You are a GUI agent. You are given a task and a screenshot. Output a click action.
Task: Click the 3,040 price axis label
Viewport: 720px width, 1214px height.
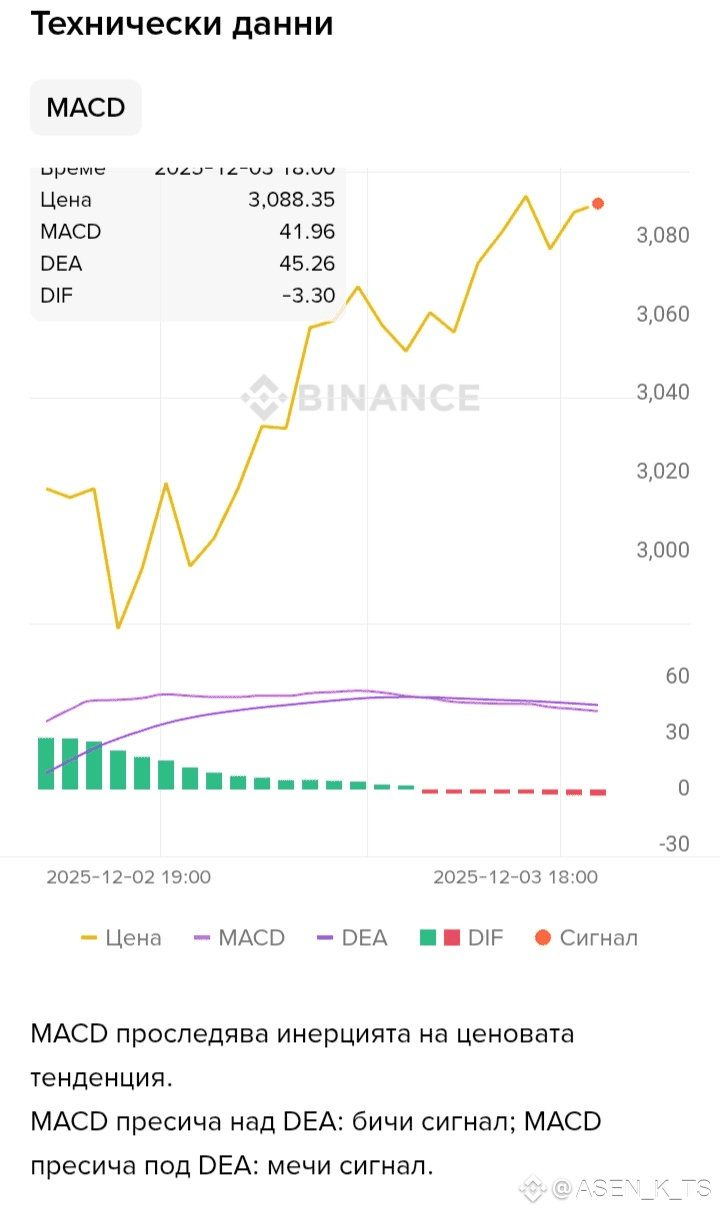[662, 392]
